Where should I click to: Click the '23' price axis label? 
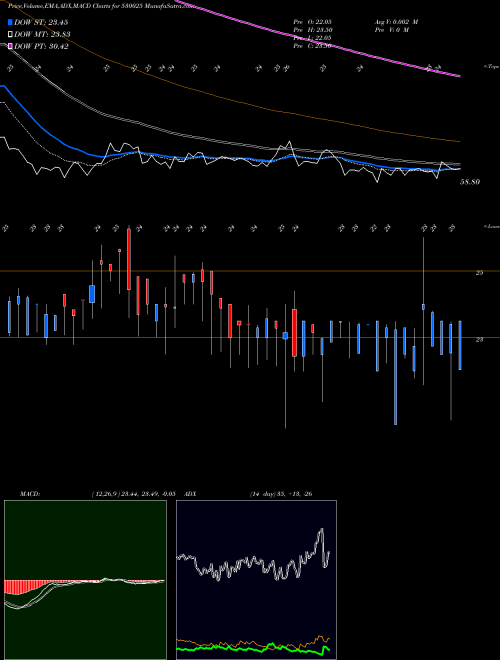click(479, 339)
